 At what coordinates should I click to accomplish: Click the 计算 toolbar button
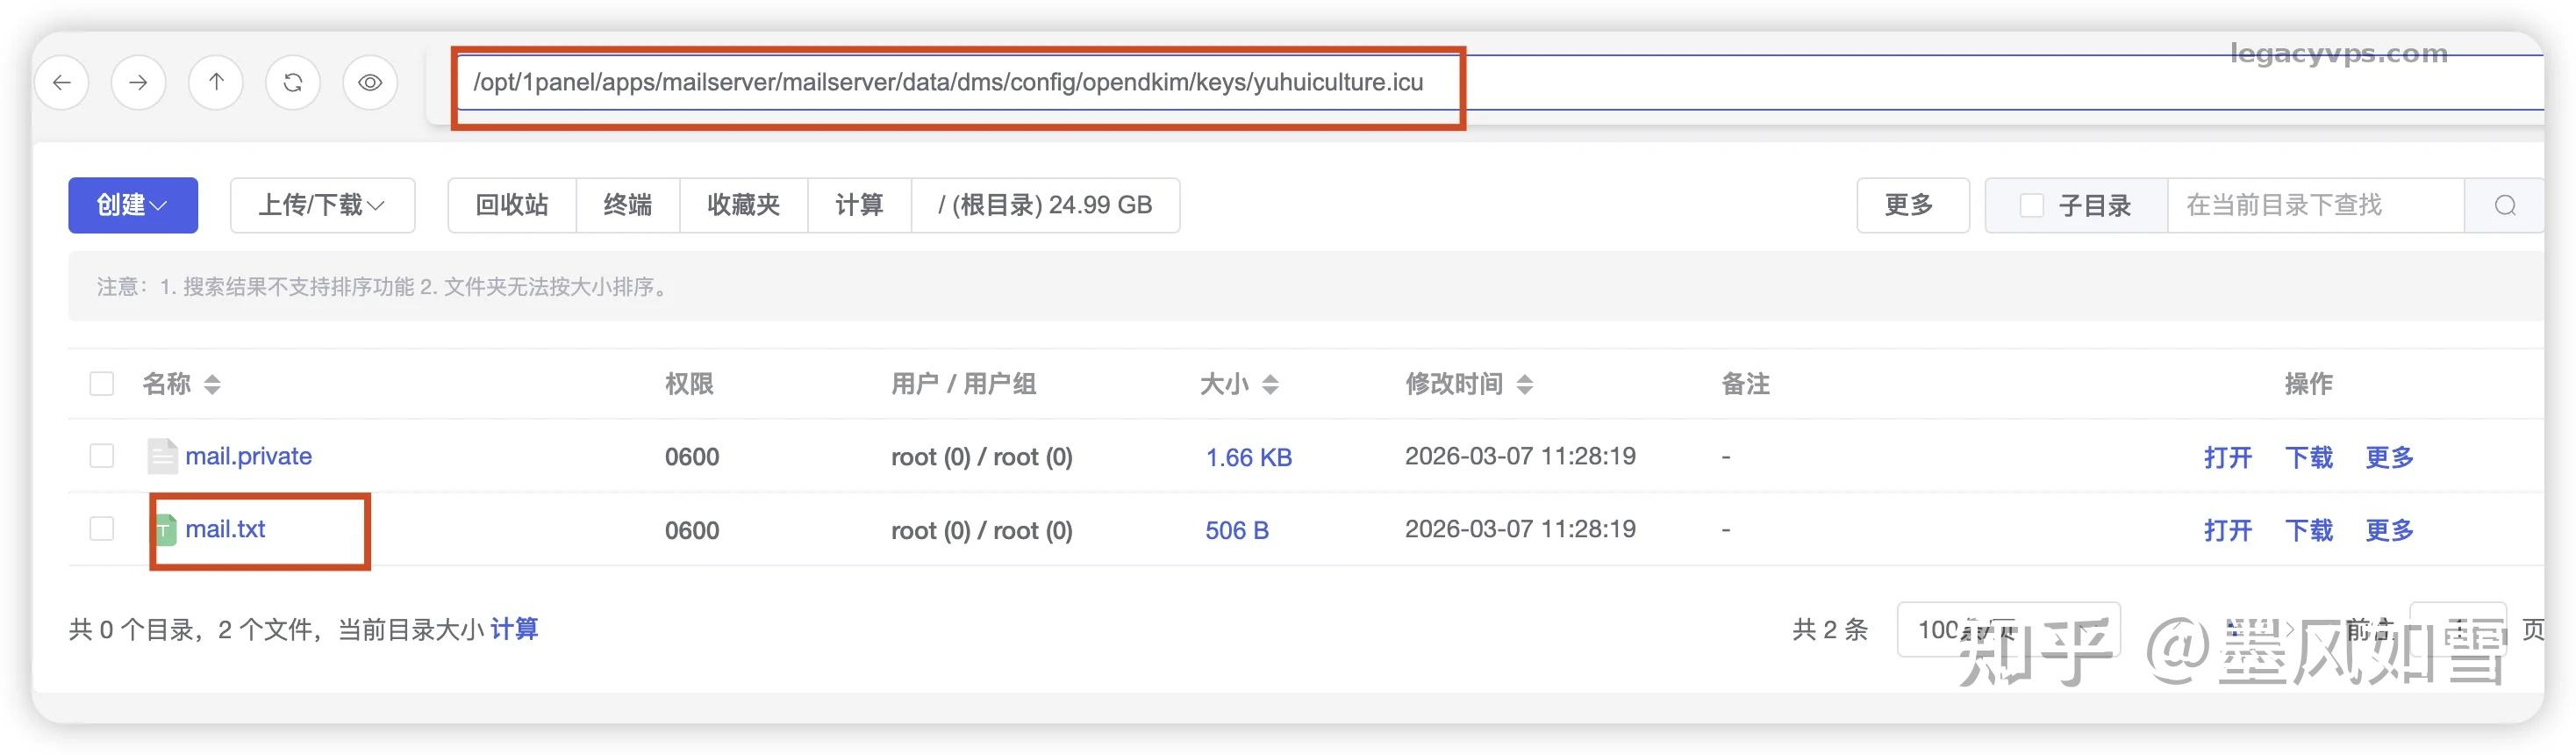point(860,205)
